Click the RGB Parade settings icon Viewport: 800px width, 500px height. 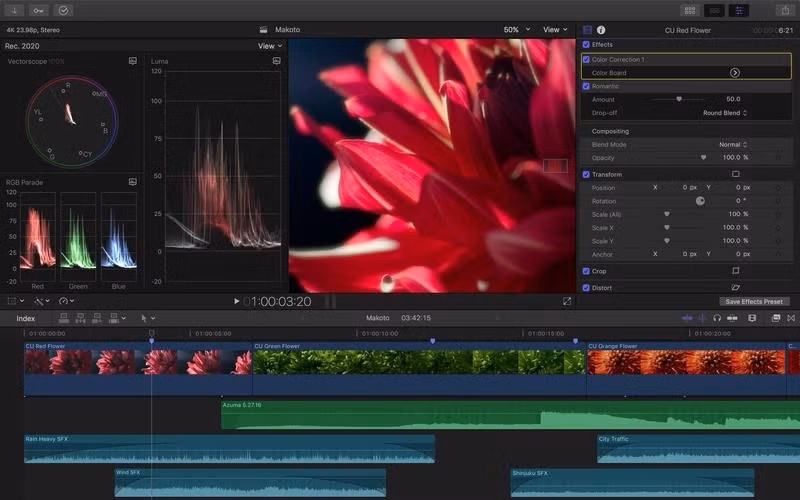pyautogui.click(x=133, y=182)
